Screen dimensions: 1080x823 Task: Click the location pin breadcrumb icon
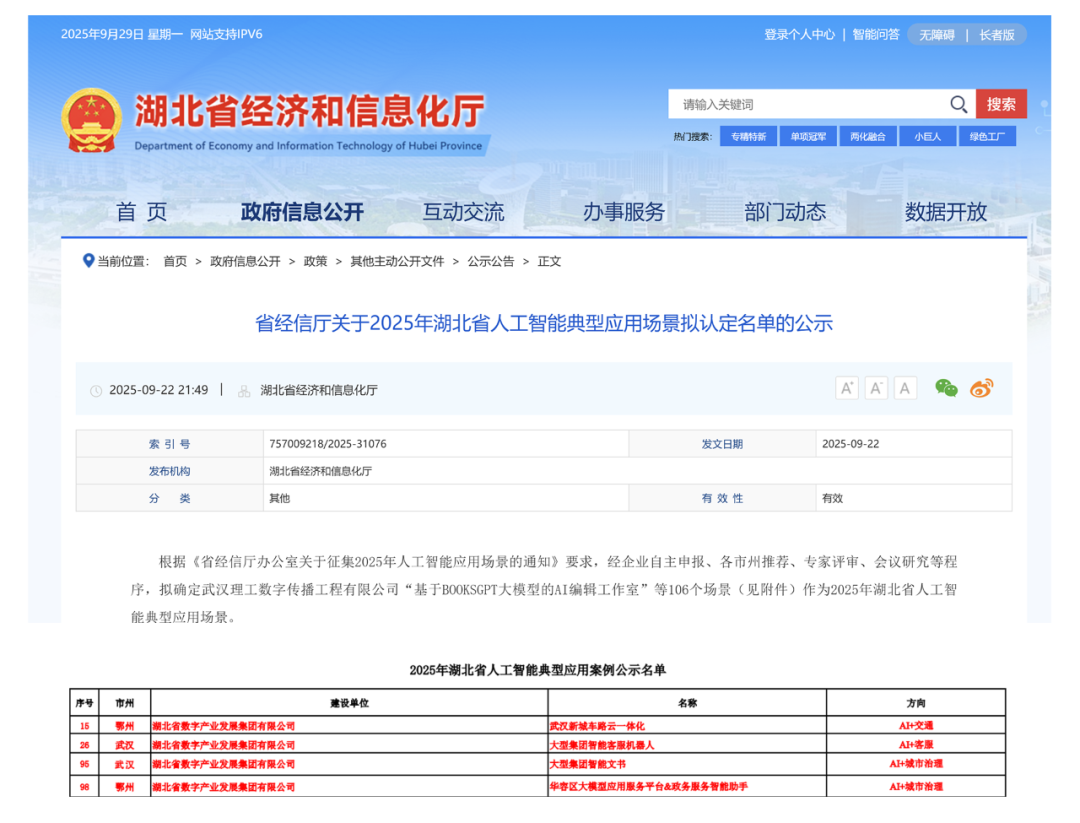click(x=88, y=261)
